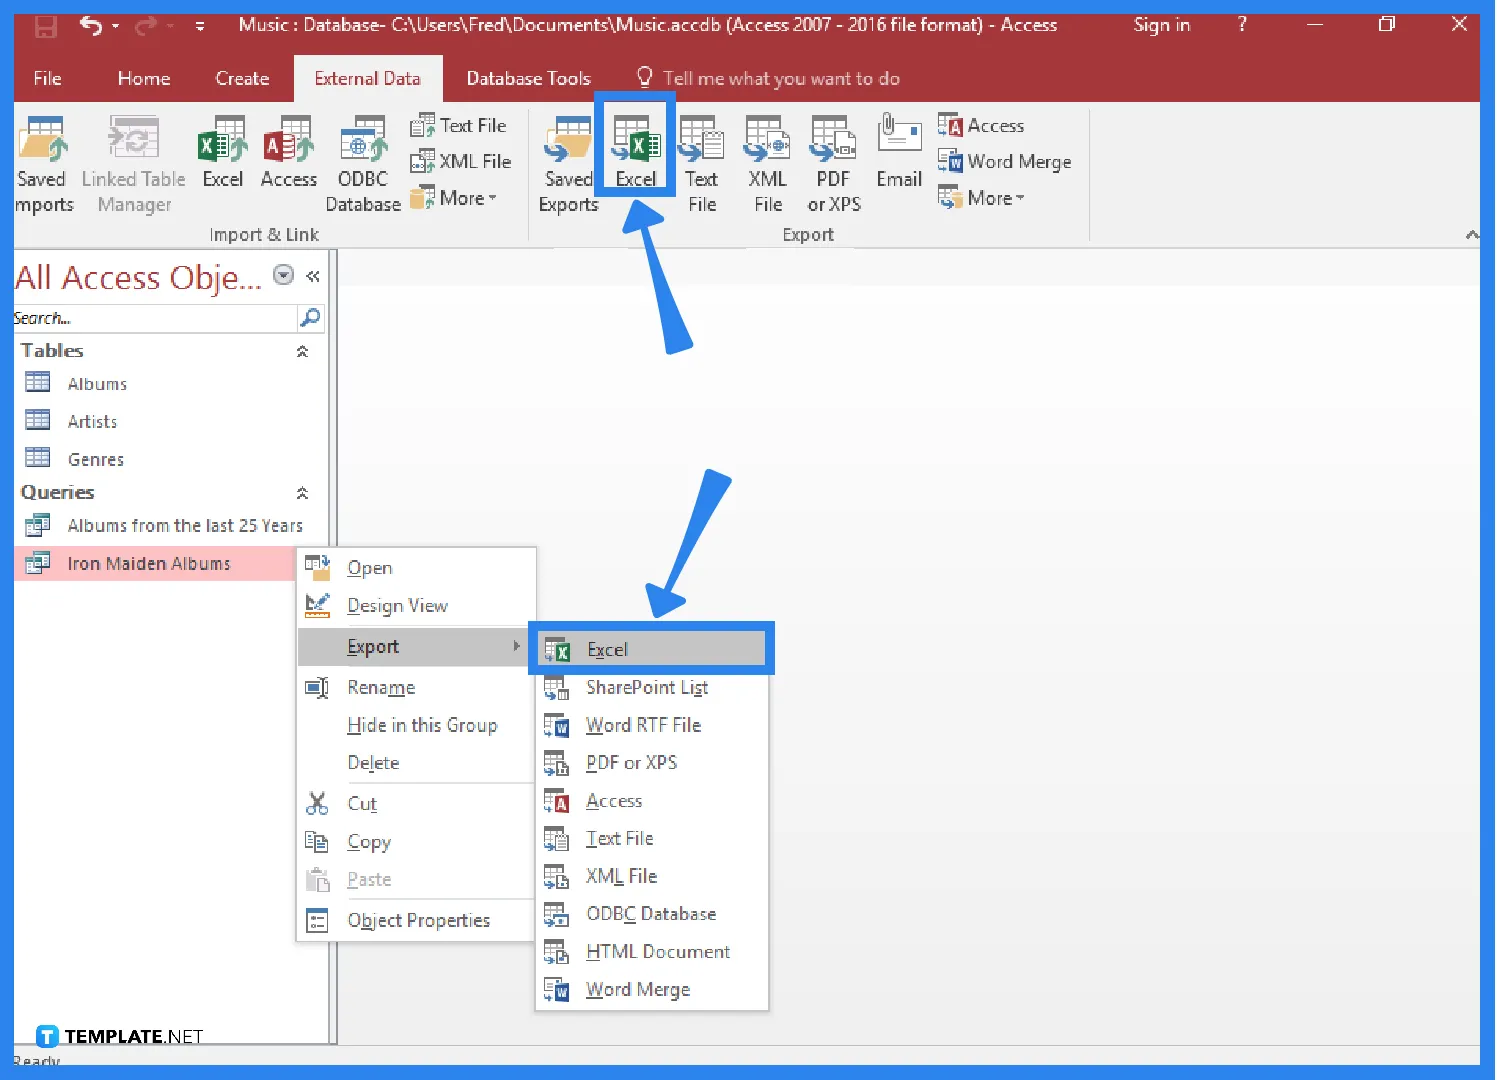The image size is (1497, 1080).
Task: Click the Saved Imports icon
Action: 42,160
